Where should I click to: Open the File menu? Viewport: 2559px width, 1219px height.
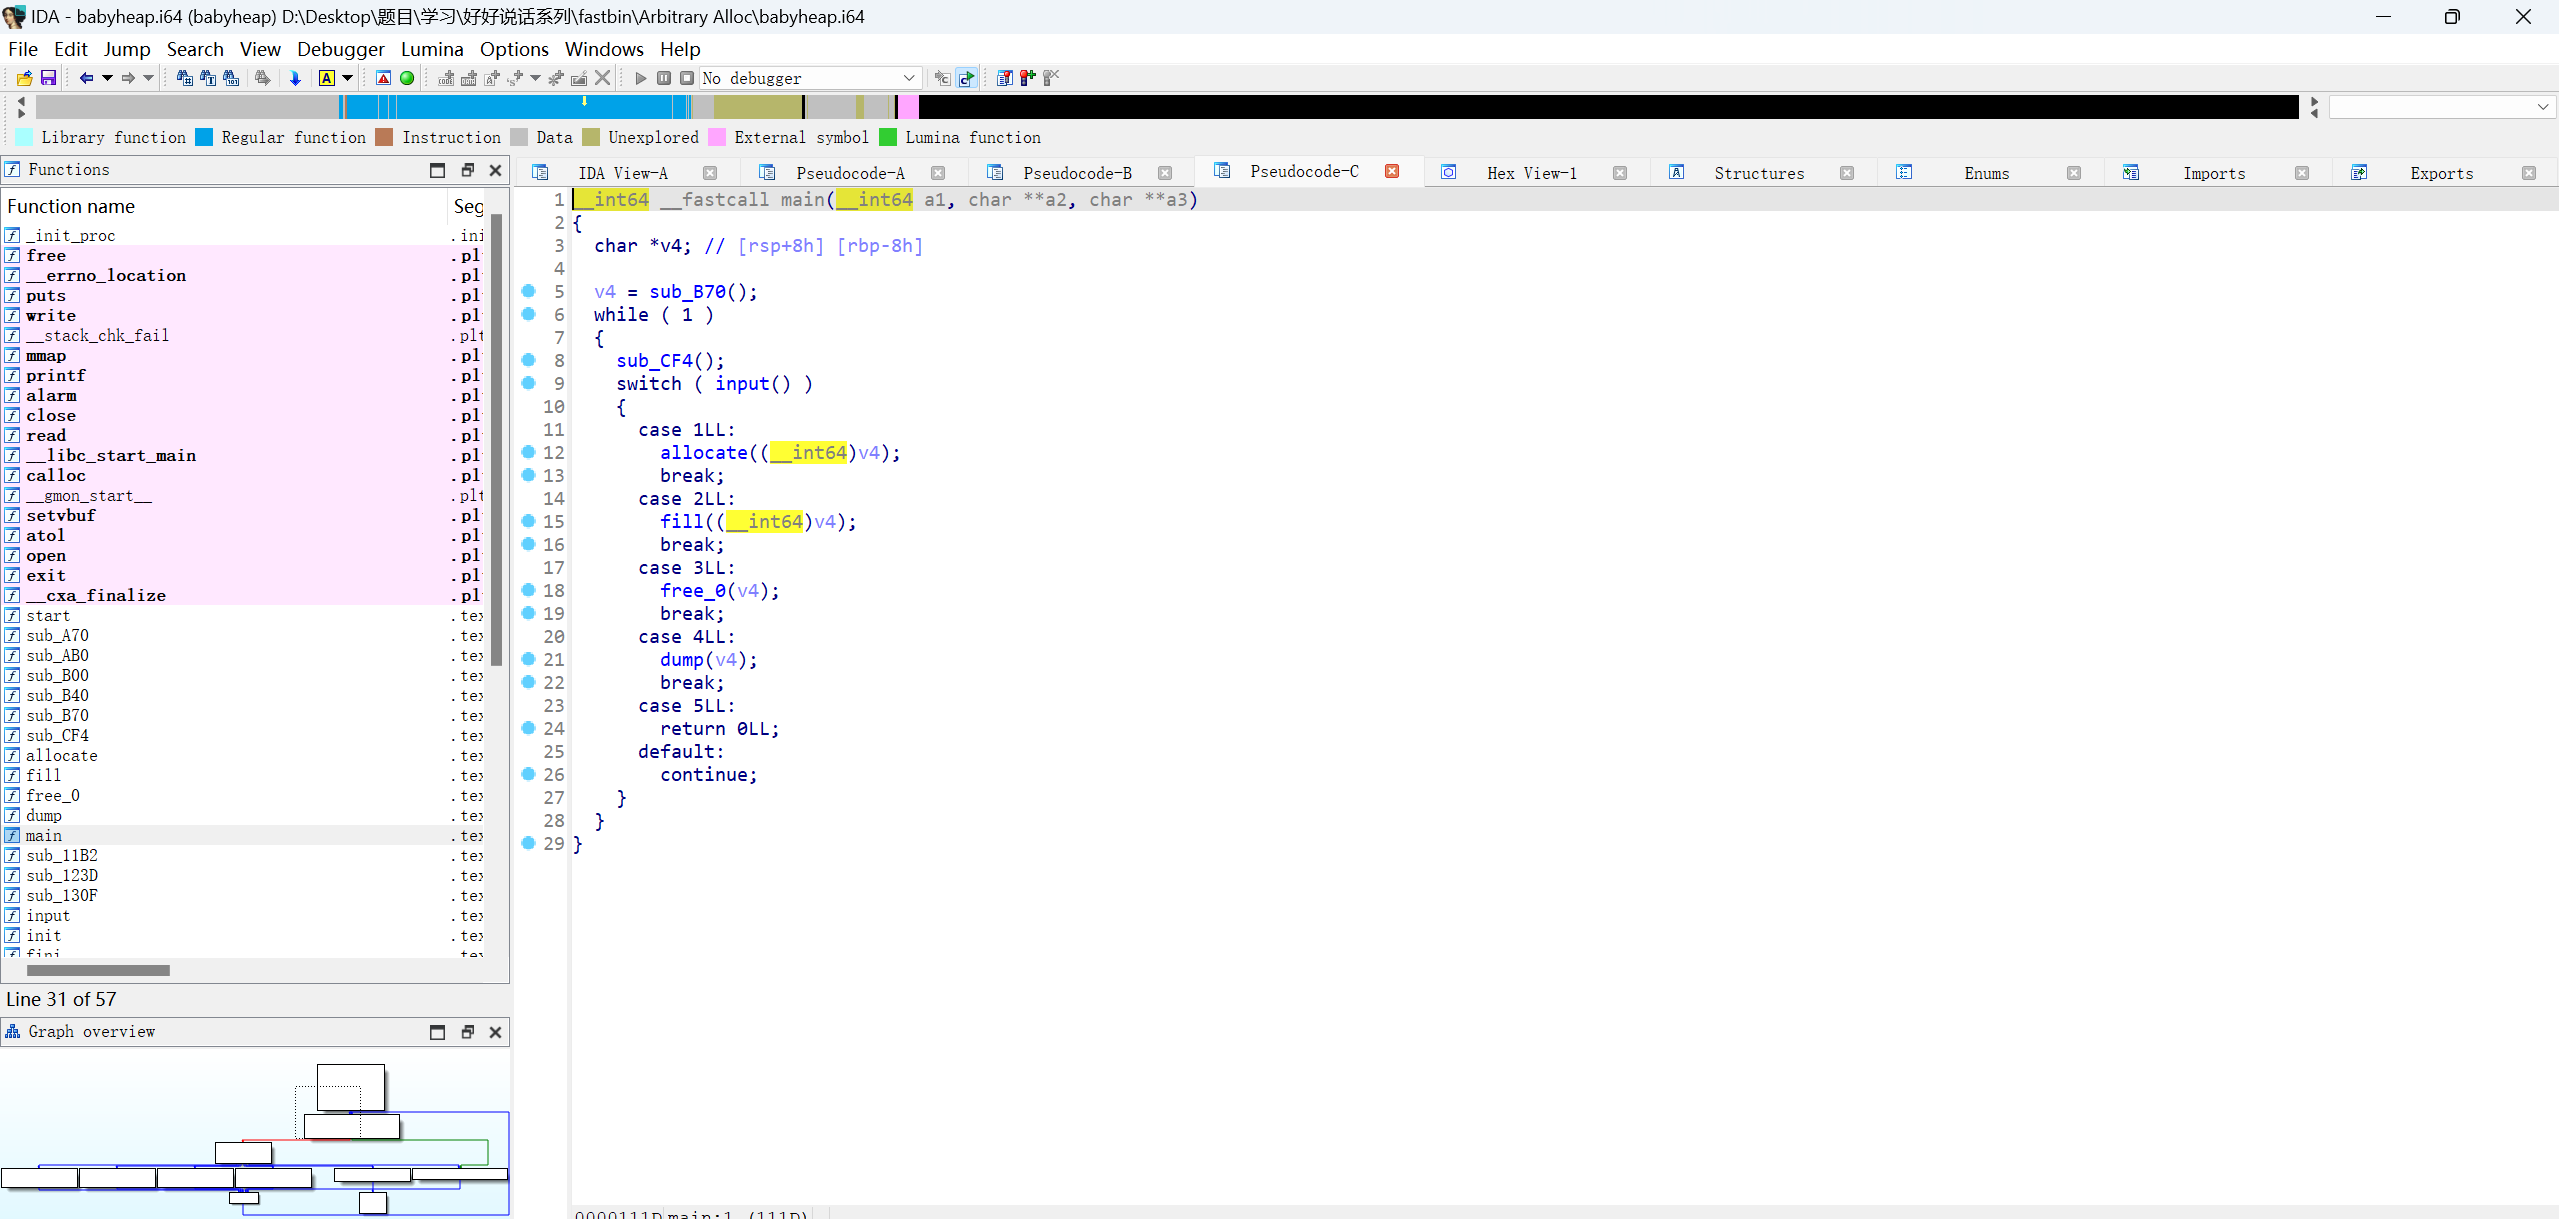coord(22,49)
